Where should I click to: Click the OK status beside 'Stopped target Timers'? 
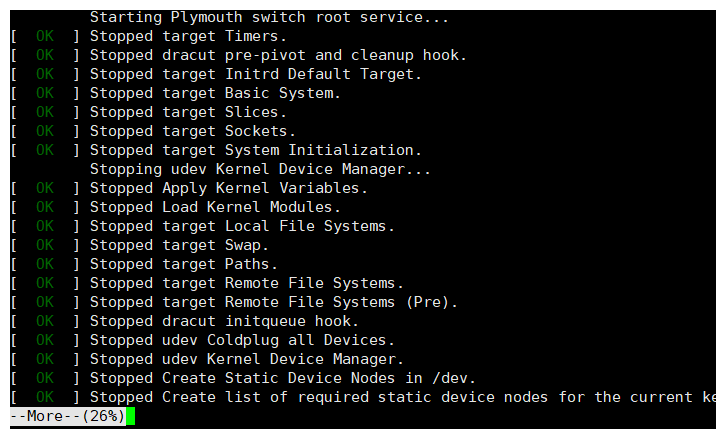pos(45,37)
